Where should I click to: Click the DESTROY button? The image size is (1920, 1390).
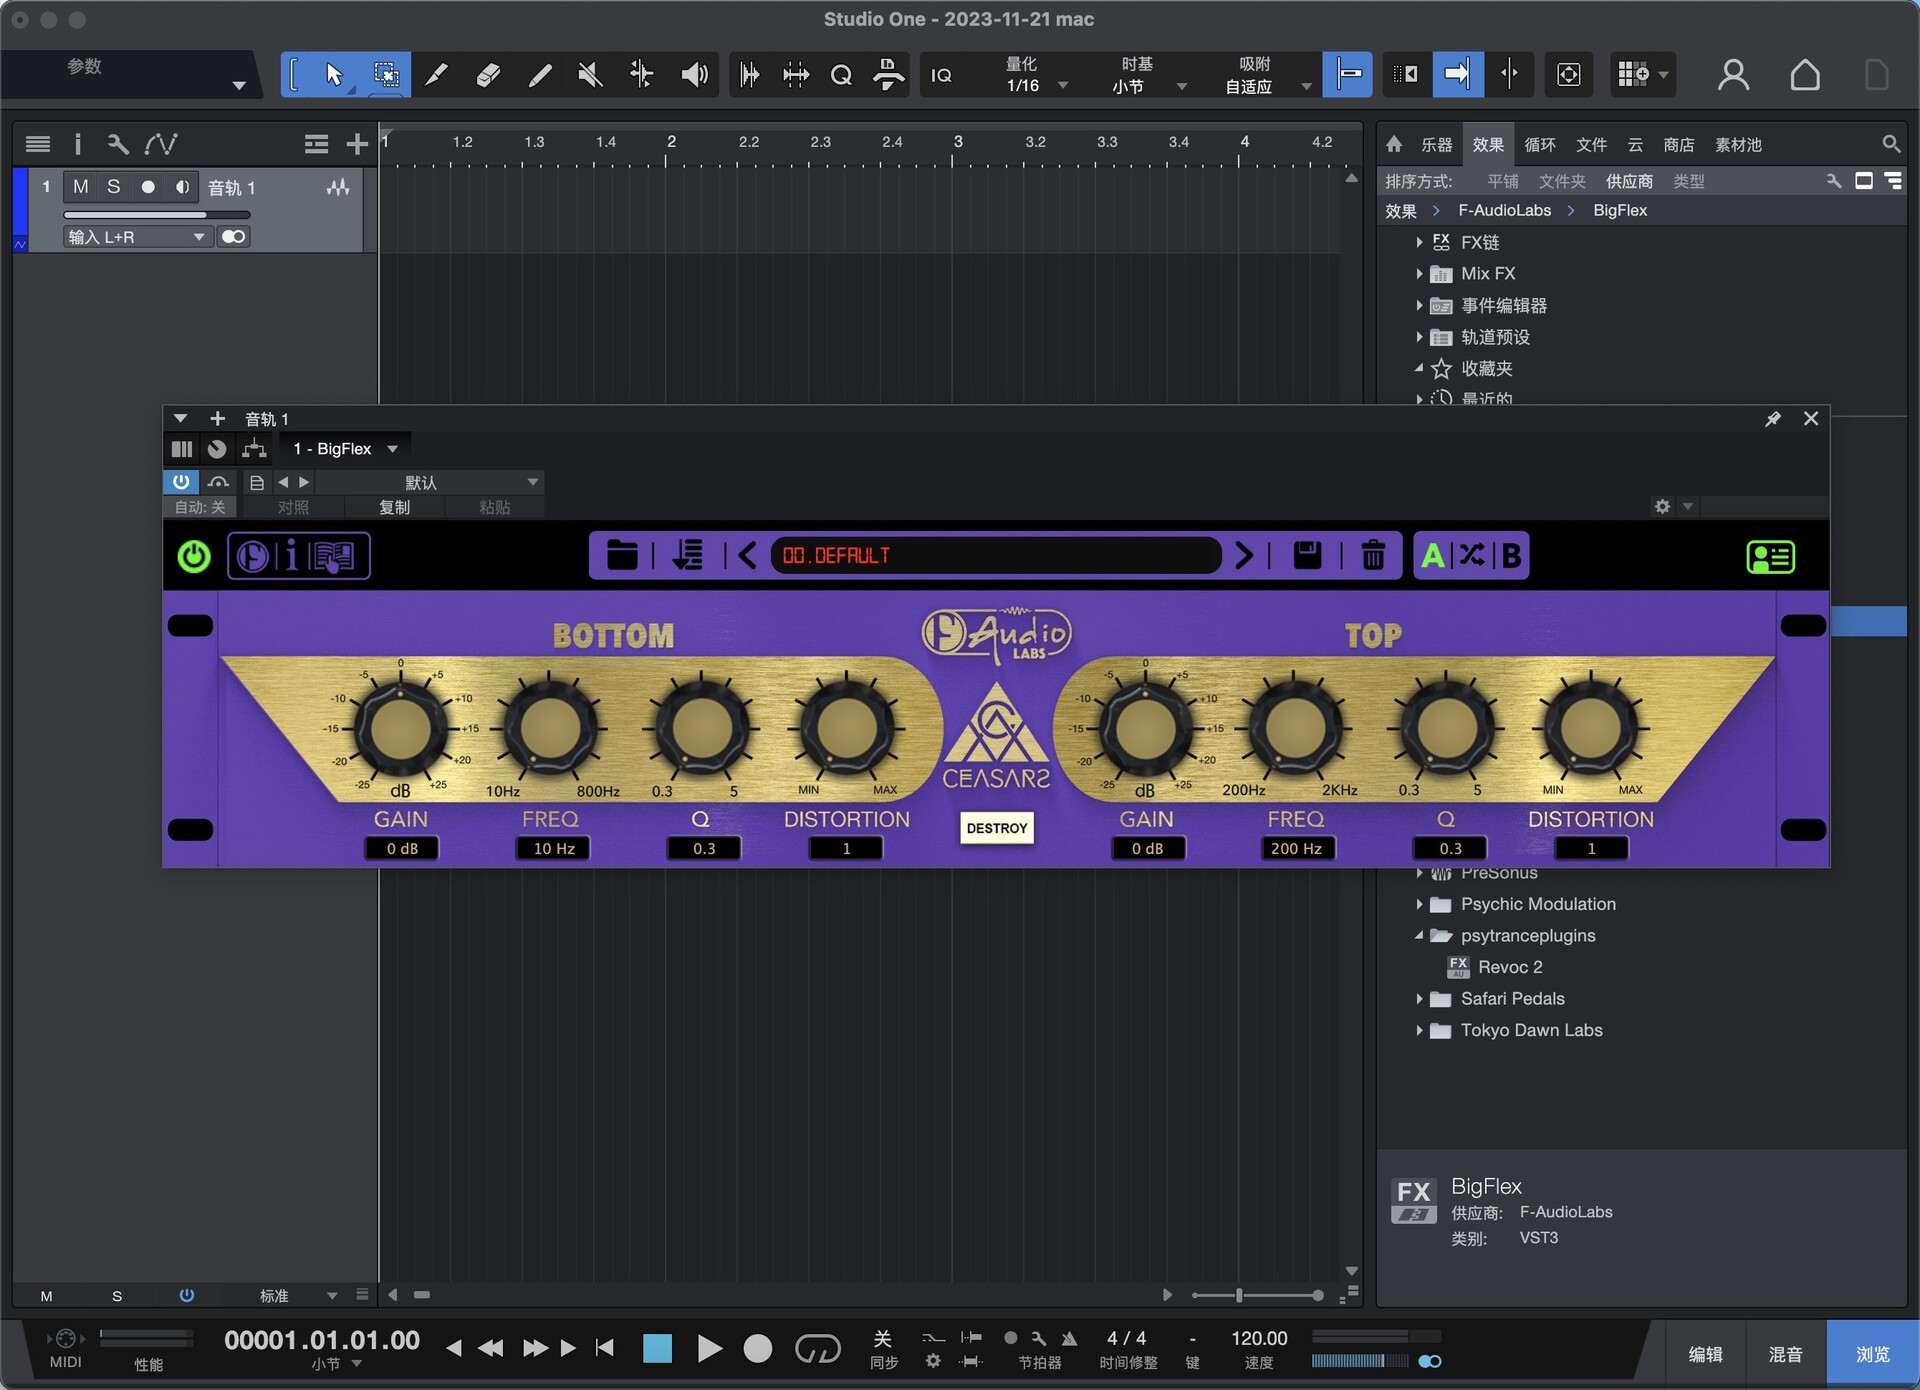tap(996, 828)
